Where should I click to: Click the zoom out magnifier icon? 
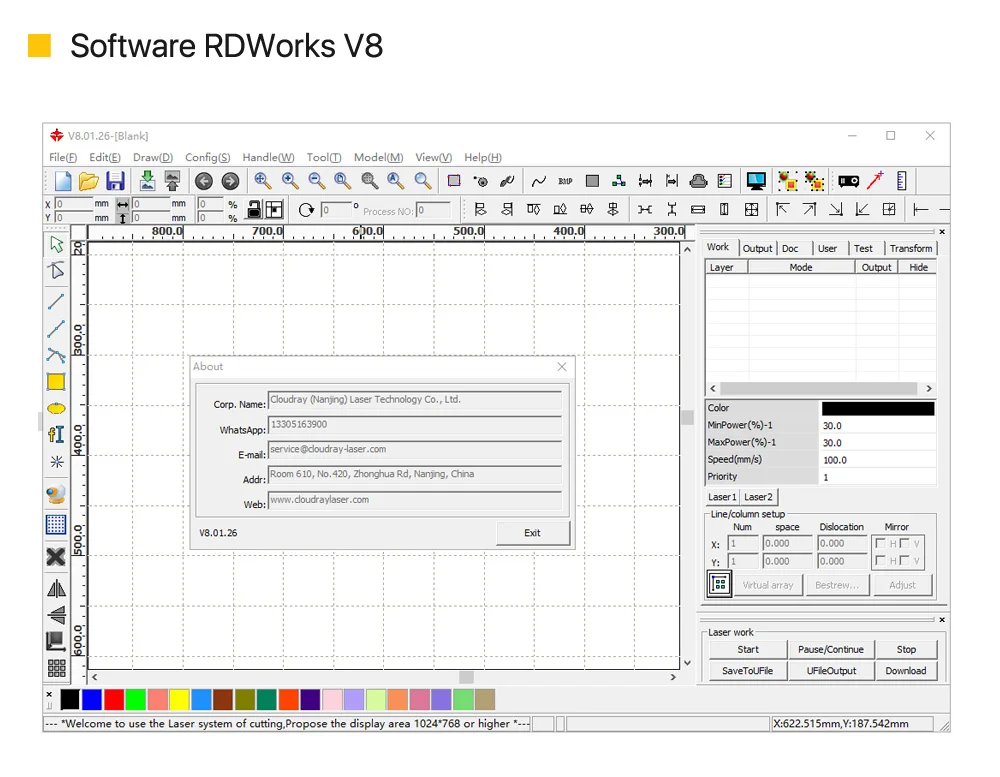click(316, 181)
